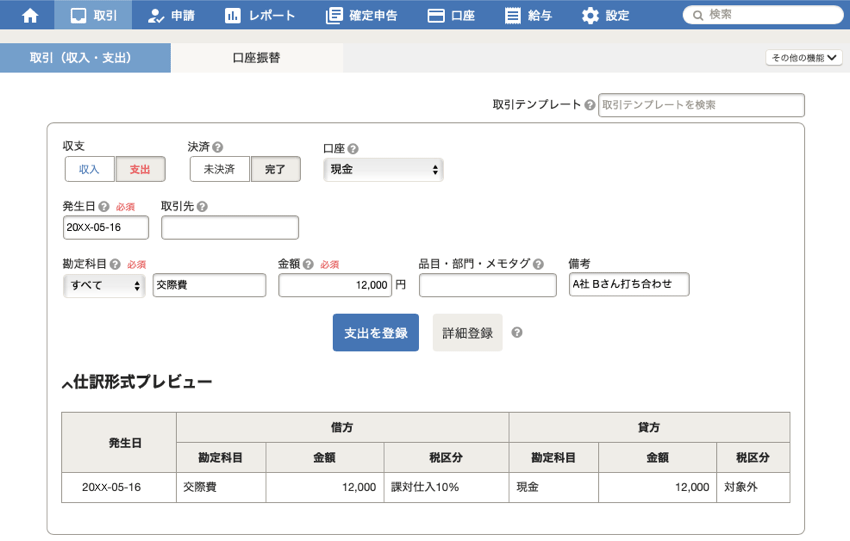Set settlement status to 未決済
The width and height of the screenshot is (850, 541).
pyautogui.click(x=219, y=169)
